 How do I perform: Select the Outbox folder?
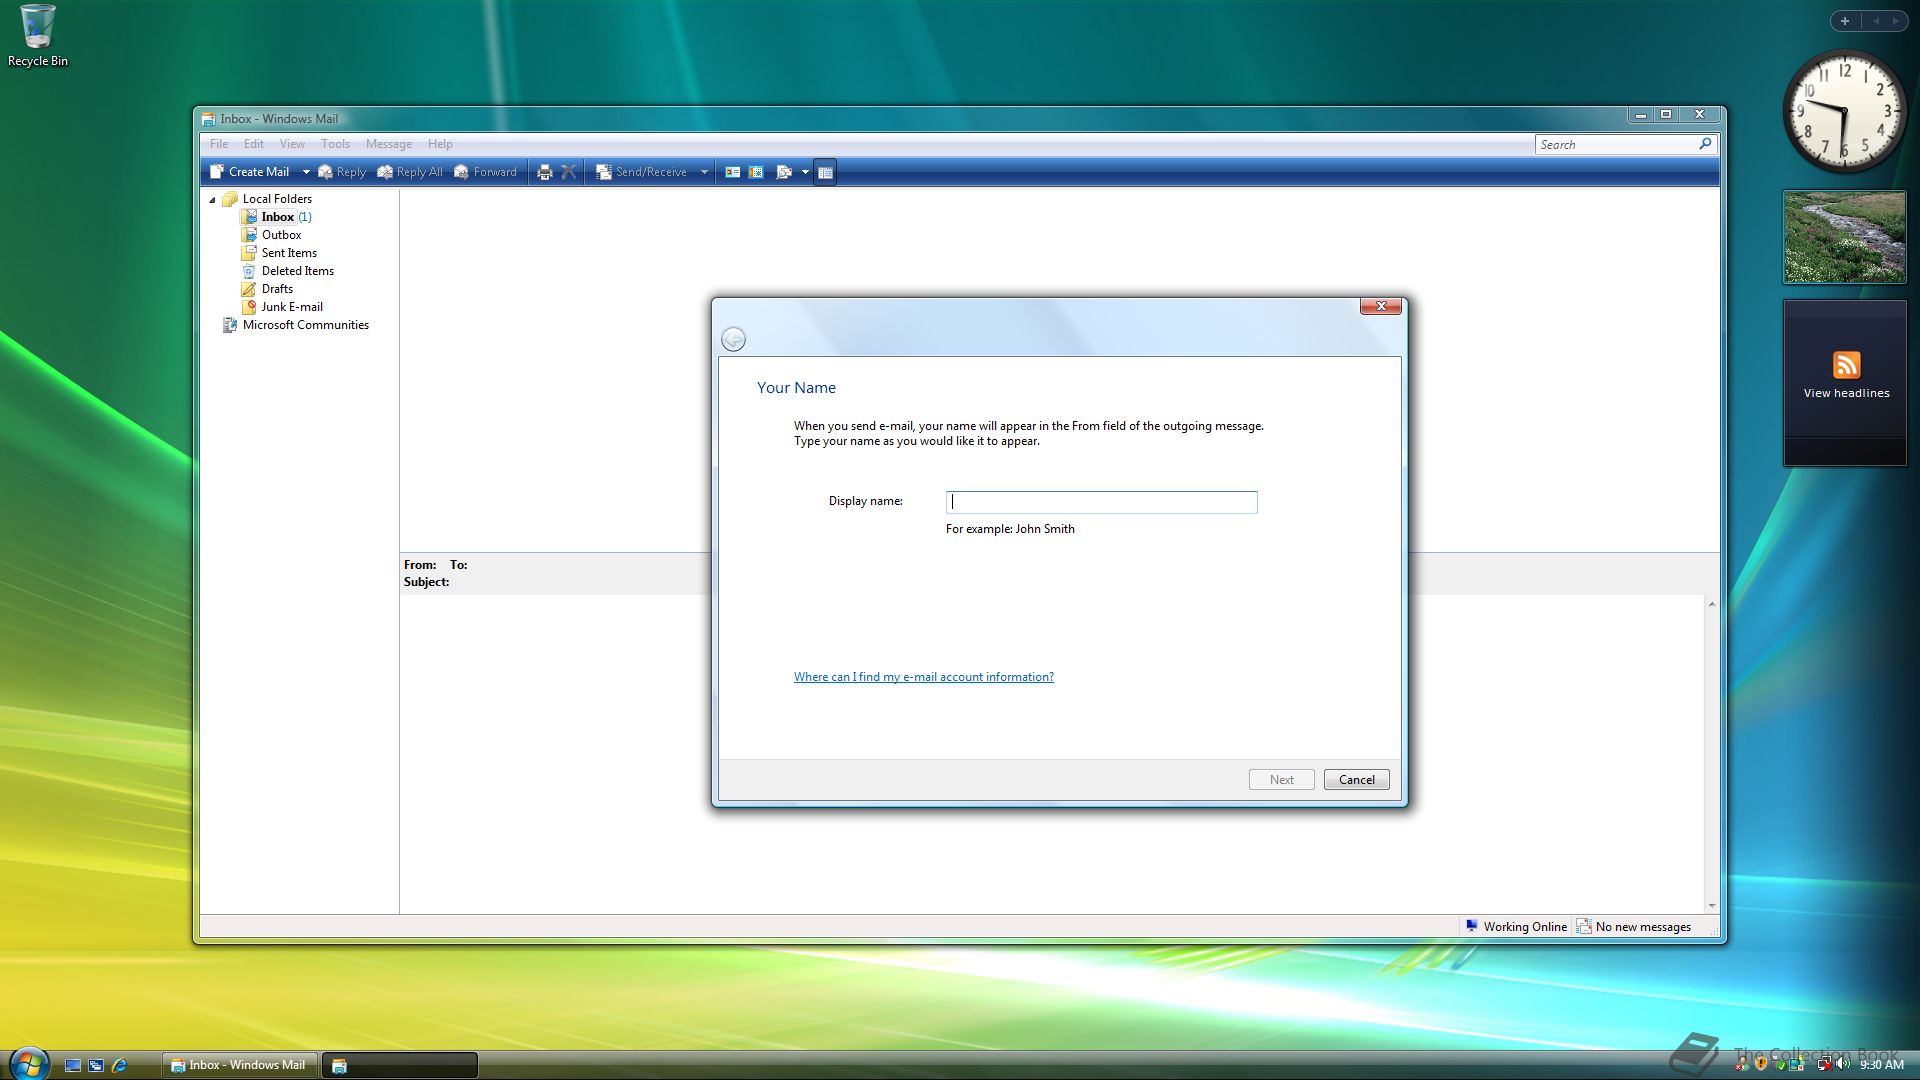pyautogui.click(x=271, y=235)
